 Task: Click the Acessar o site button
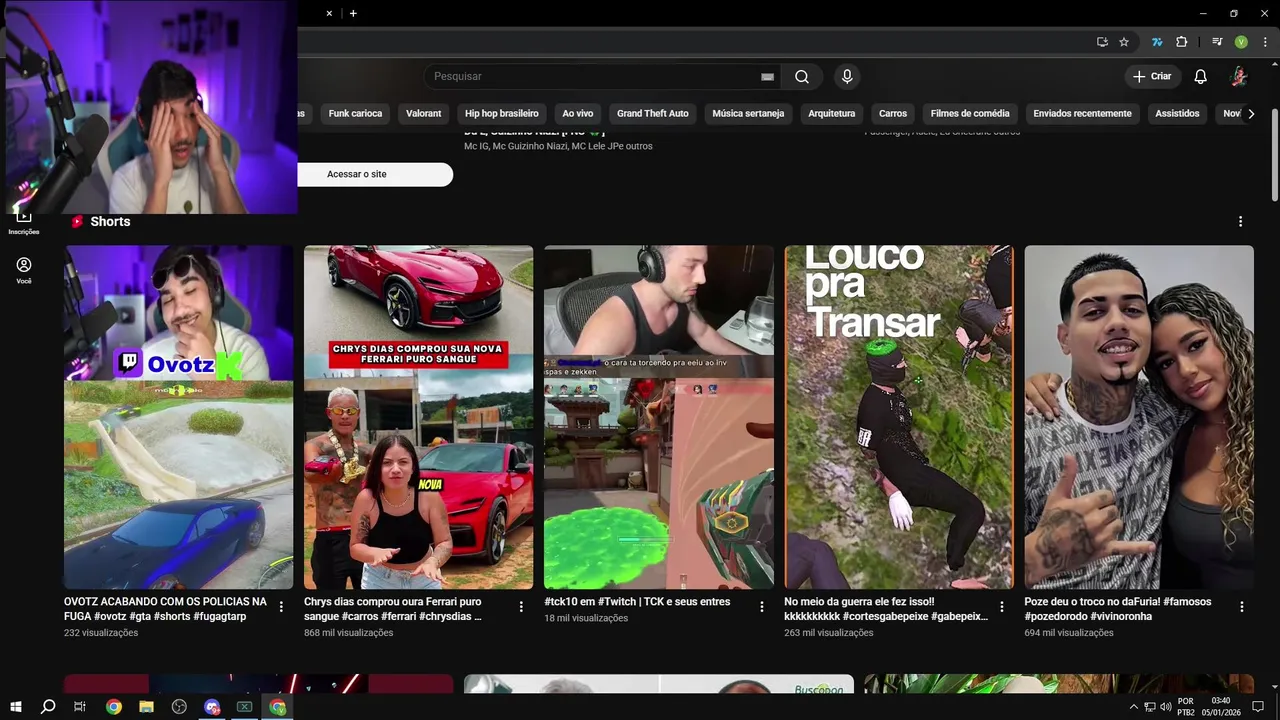tap(375, 174)
